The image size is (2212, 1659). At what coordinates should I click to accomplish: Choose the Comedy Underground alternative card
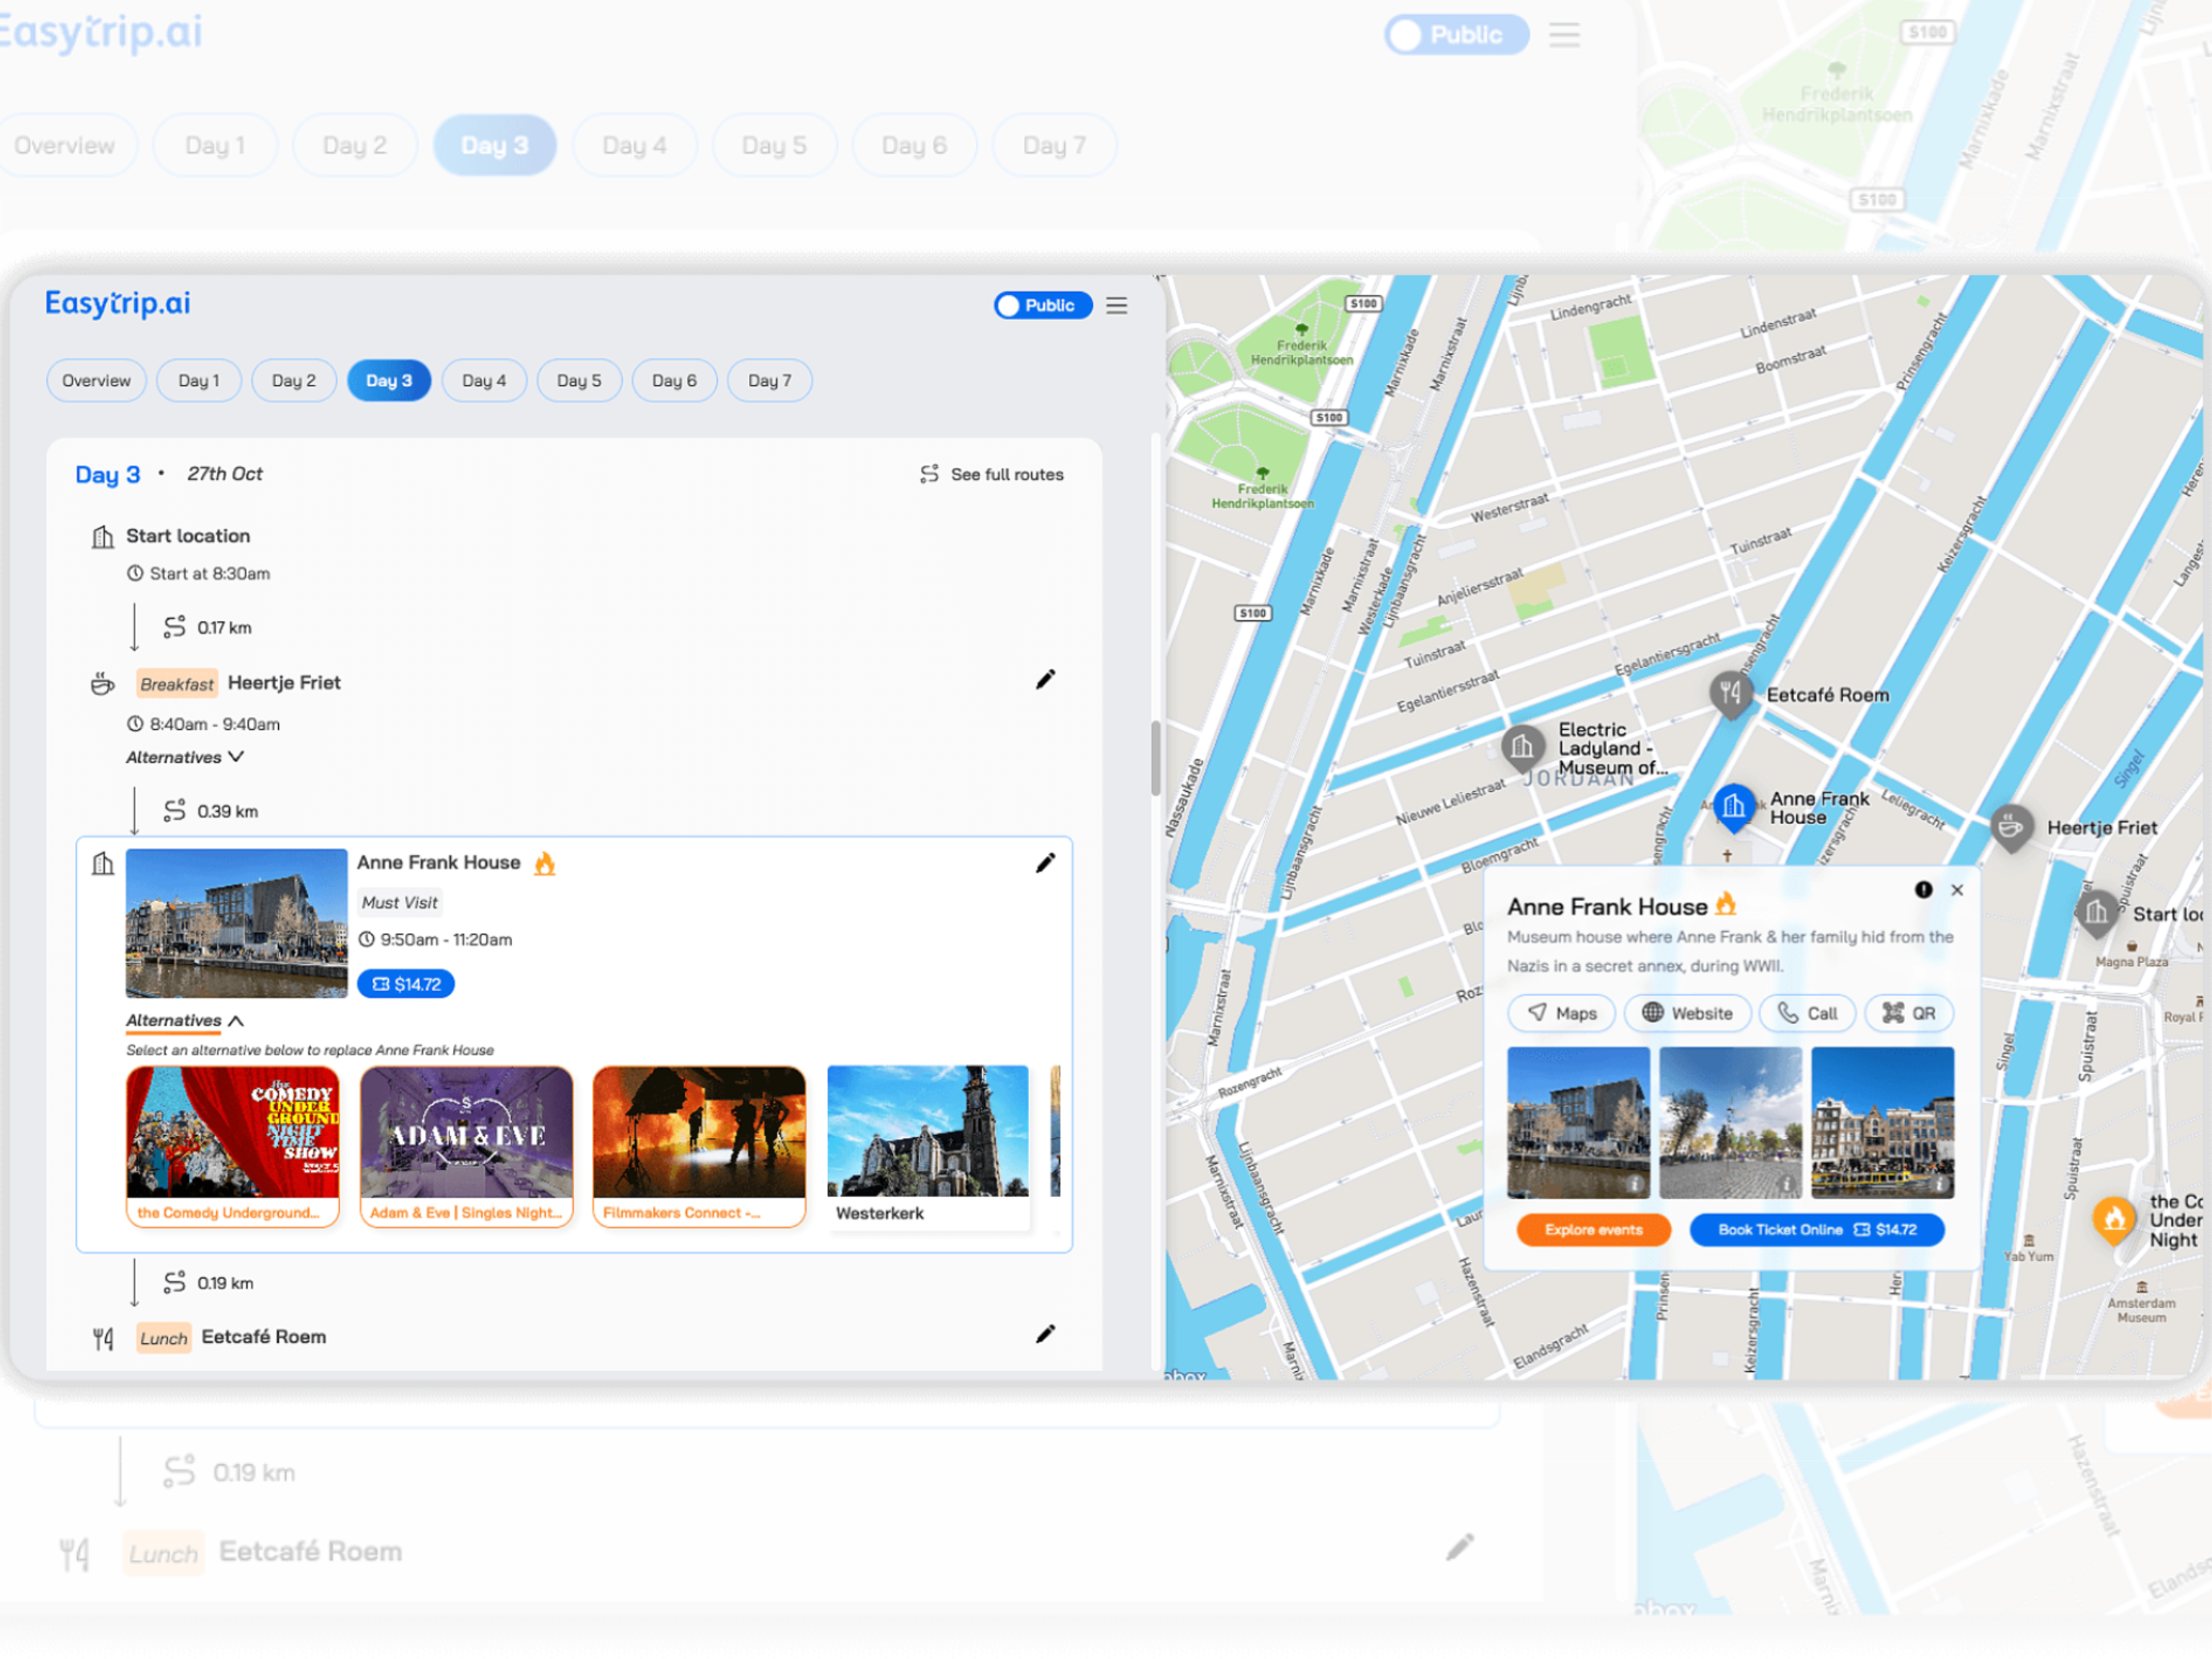(233, 1146)
